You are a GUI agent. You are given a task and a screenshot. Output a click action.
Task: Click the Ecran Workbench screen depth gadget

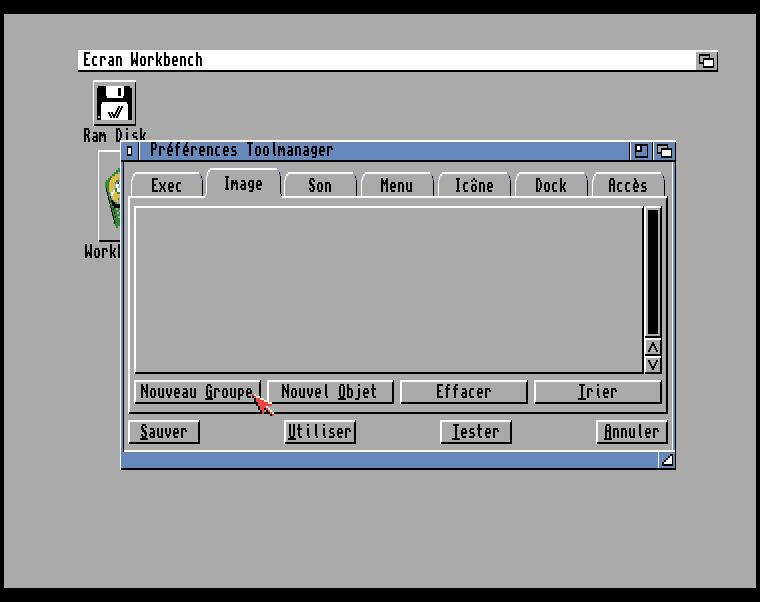(706, 61)
